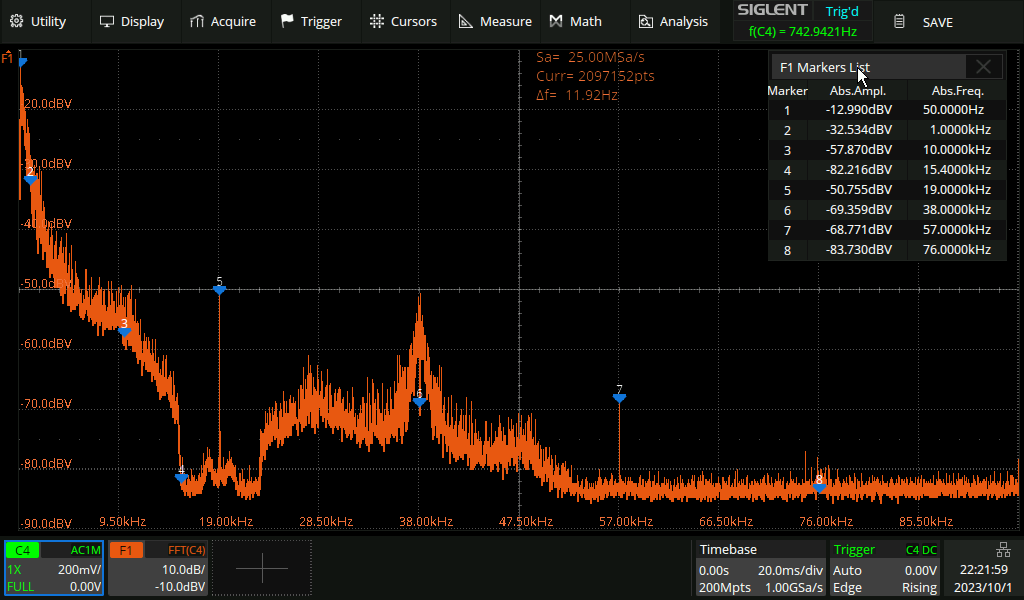This screenshot has height=600, width=1024.
Task: Open the Display menu
Action: click(x=132, y=21)
